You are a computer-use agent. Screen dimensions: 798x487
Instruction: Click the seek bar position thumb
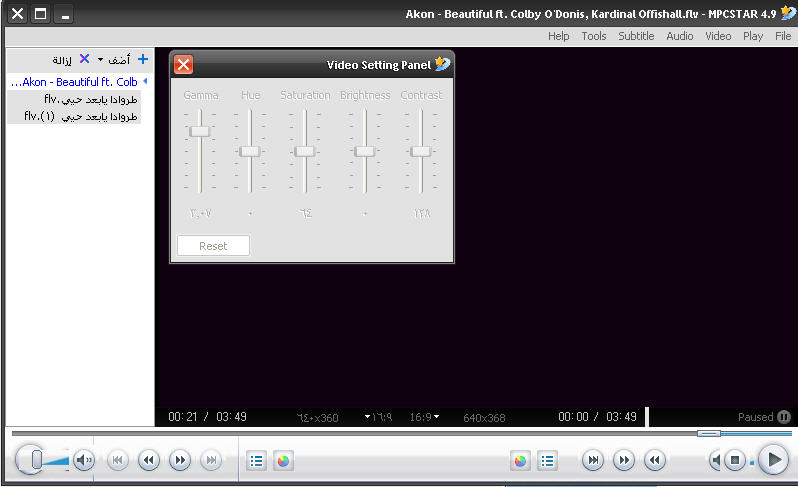709,433
